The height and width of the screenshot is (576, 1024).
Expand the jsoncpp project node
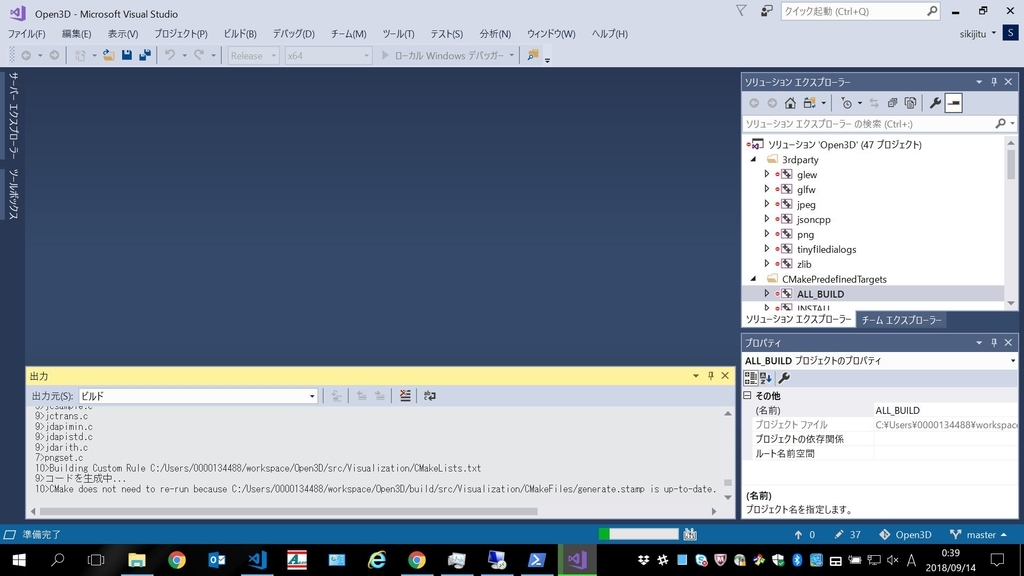tap(767, 219)
